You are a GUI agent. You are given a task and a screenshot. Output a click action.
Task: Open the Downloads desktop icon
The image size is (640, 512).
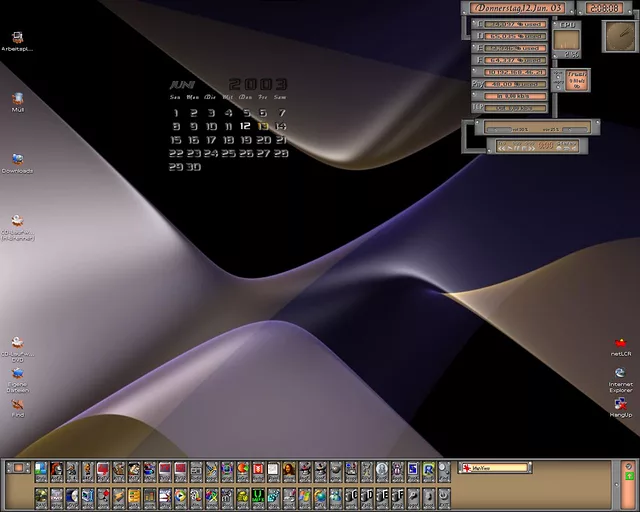(17, 160)
